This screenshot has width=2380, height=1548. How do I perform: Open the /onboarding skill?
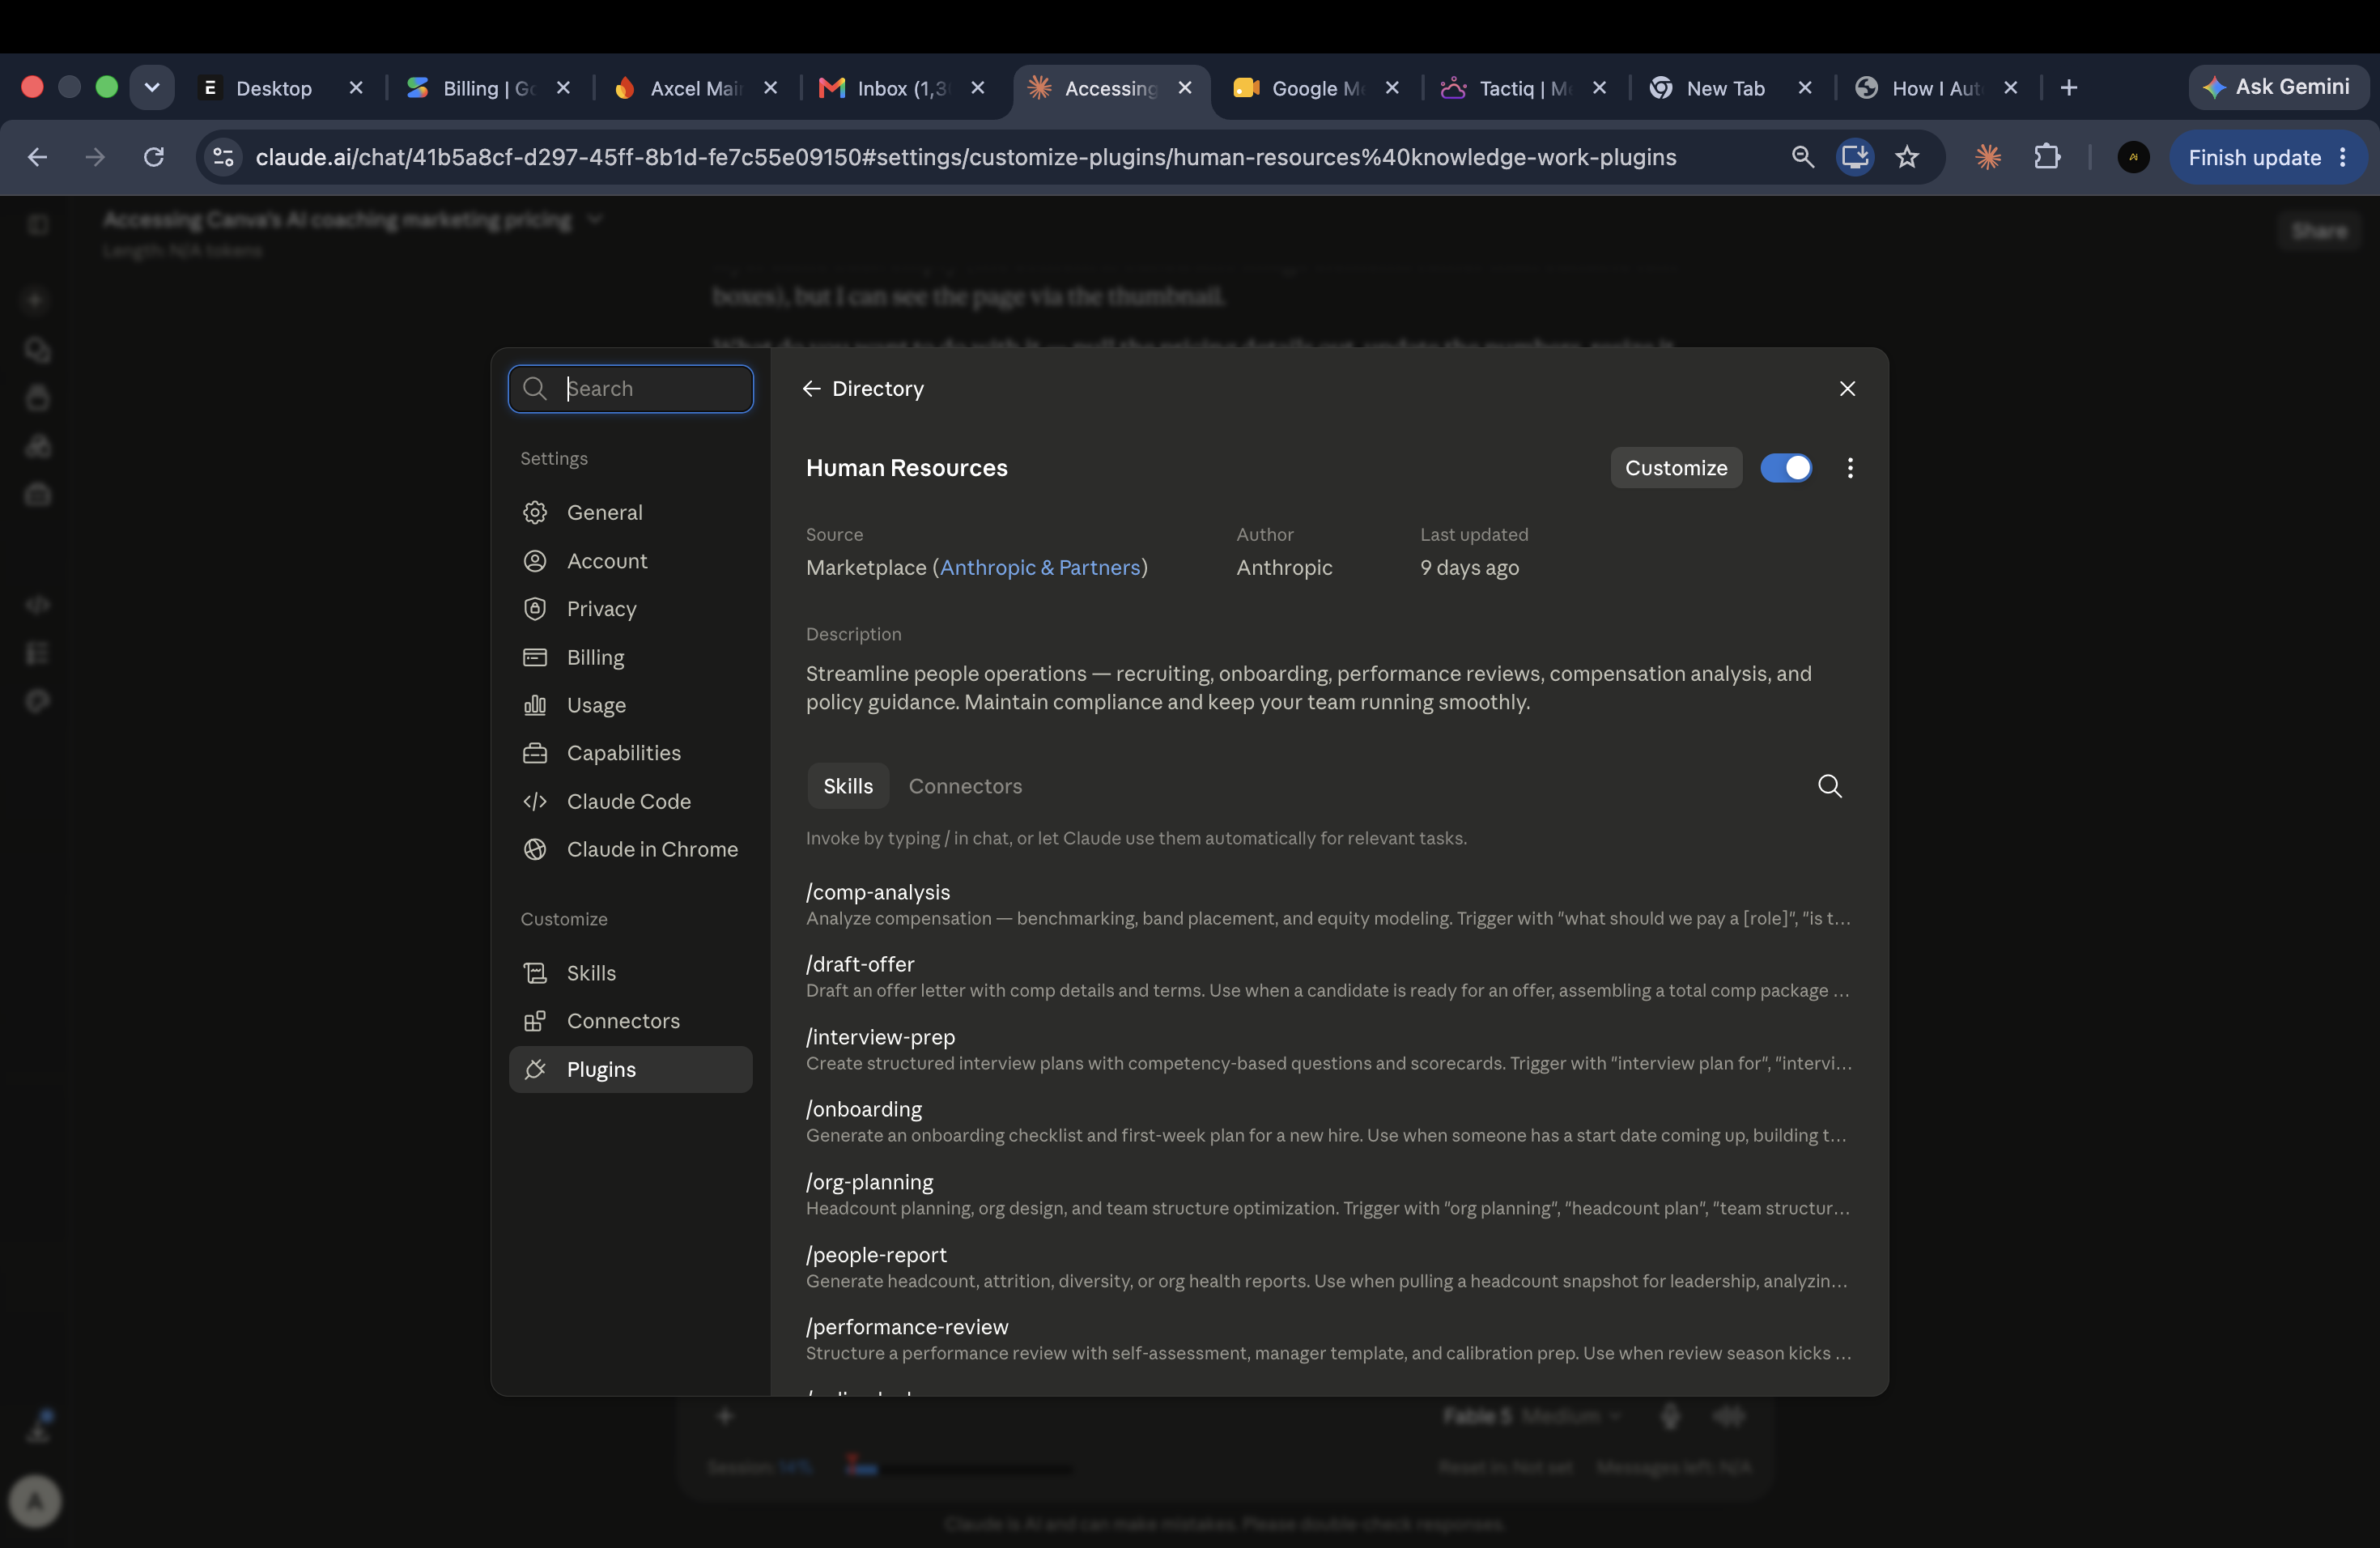tap(1329, 1122)
